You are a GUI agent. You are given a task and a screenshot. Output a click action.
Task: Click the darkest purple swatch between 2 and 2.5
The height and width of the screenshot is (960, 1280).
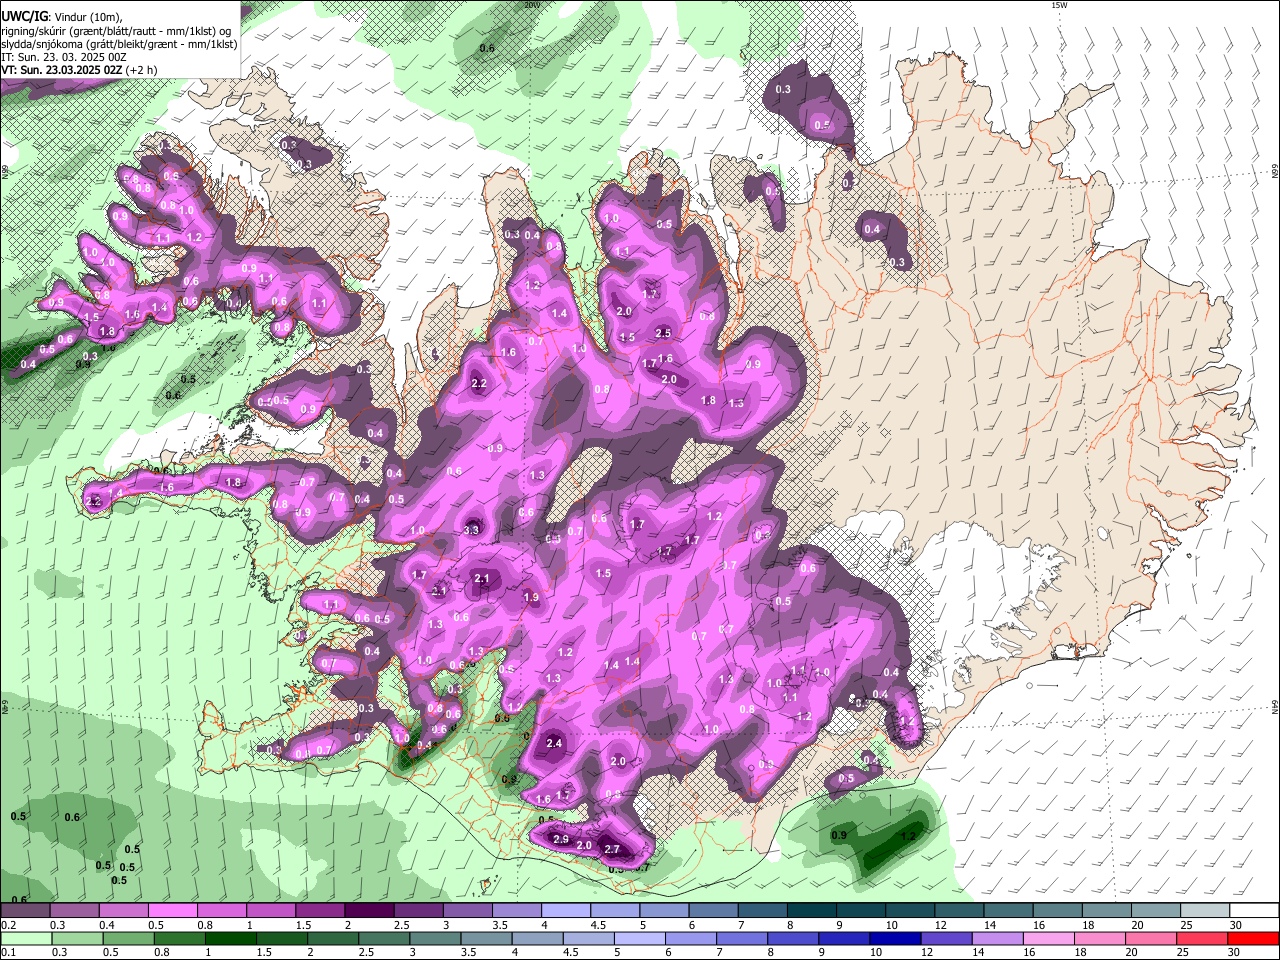point(369,911)
